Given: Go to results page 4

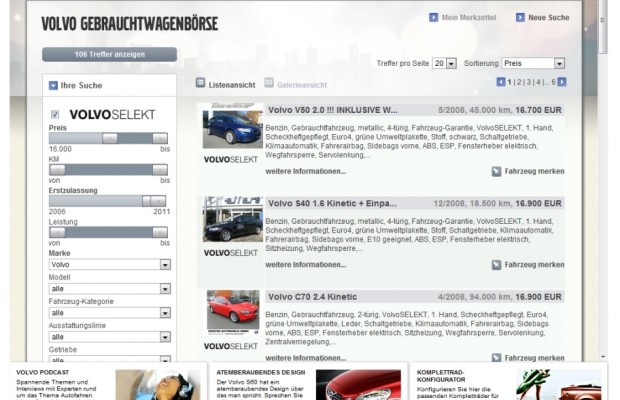Looking at the screenshot, I should click(x=538, y=82).
